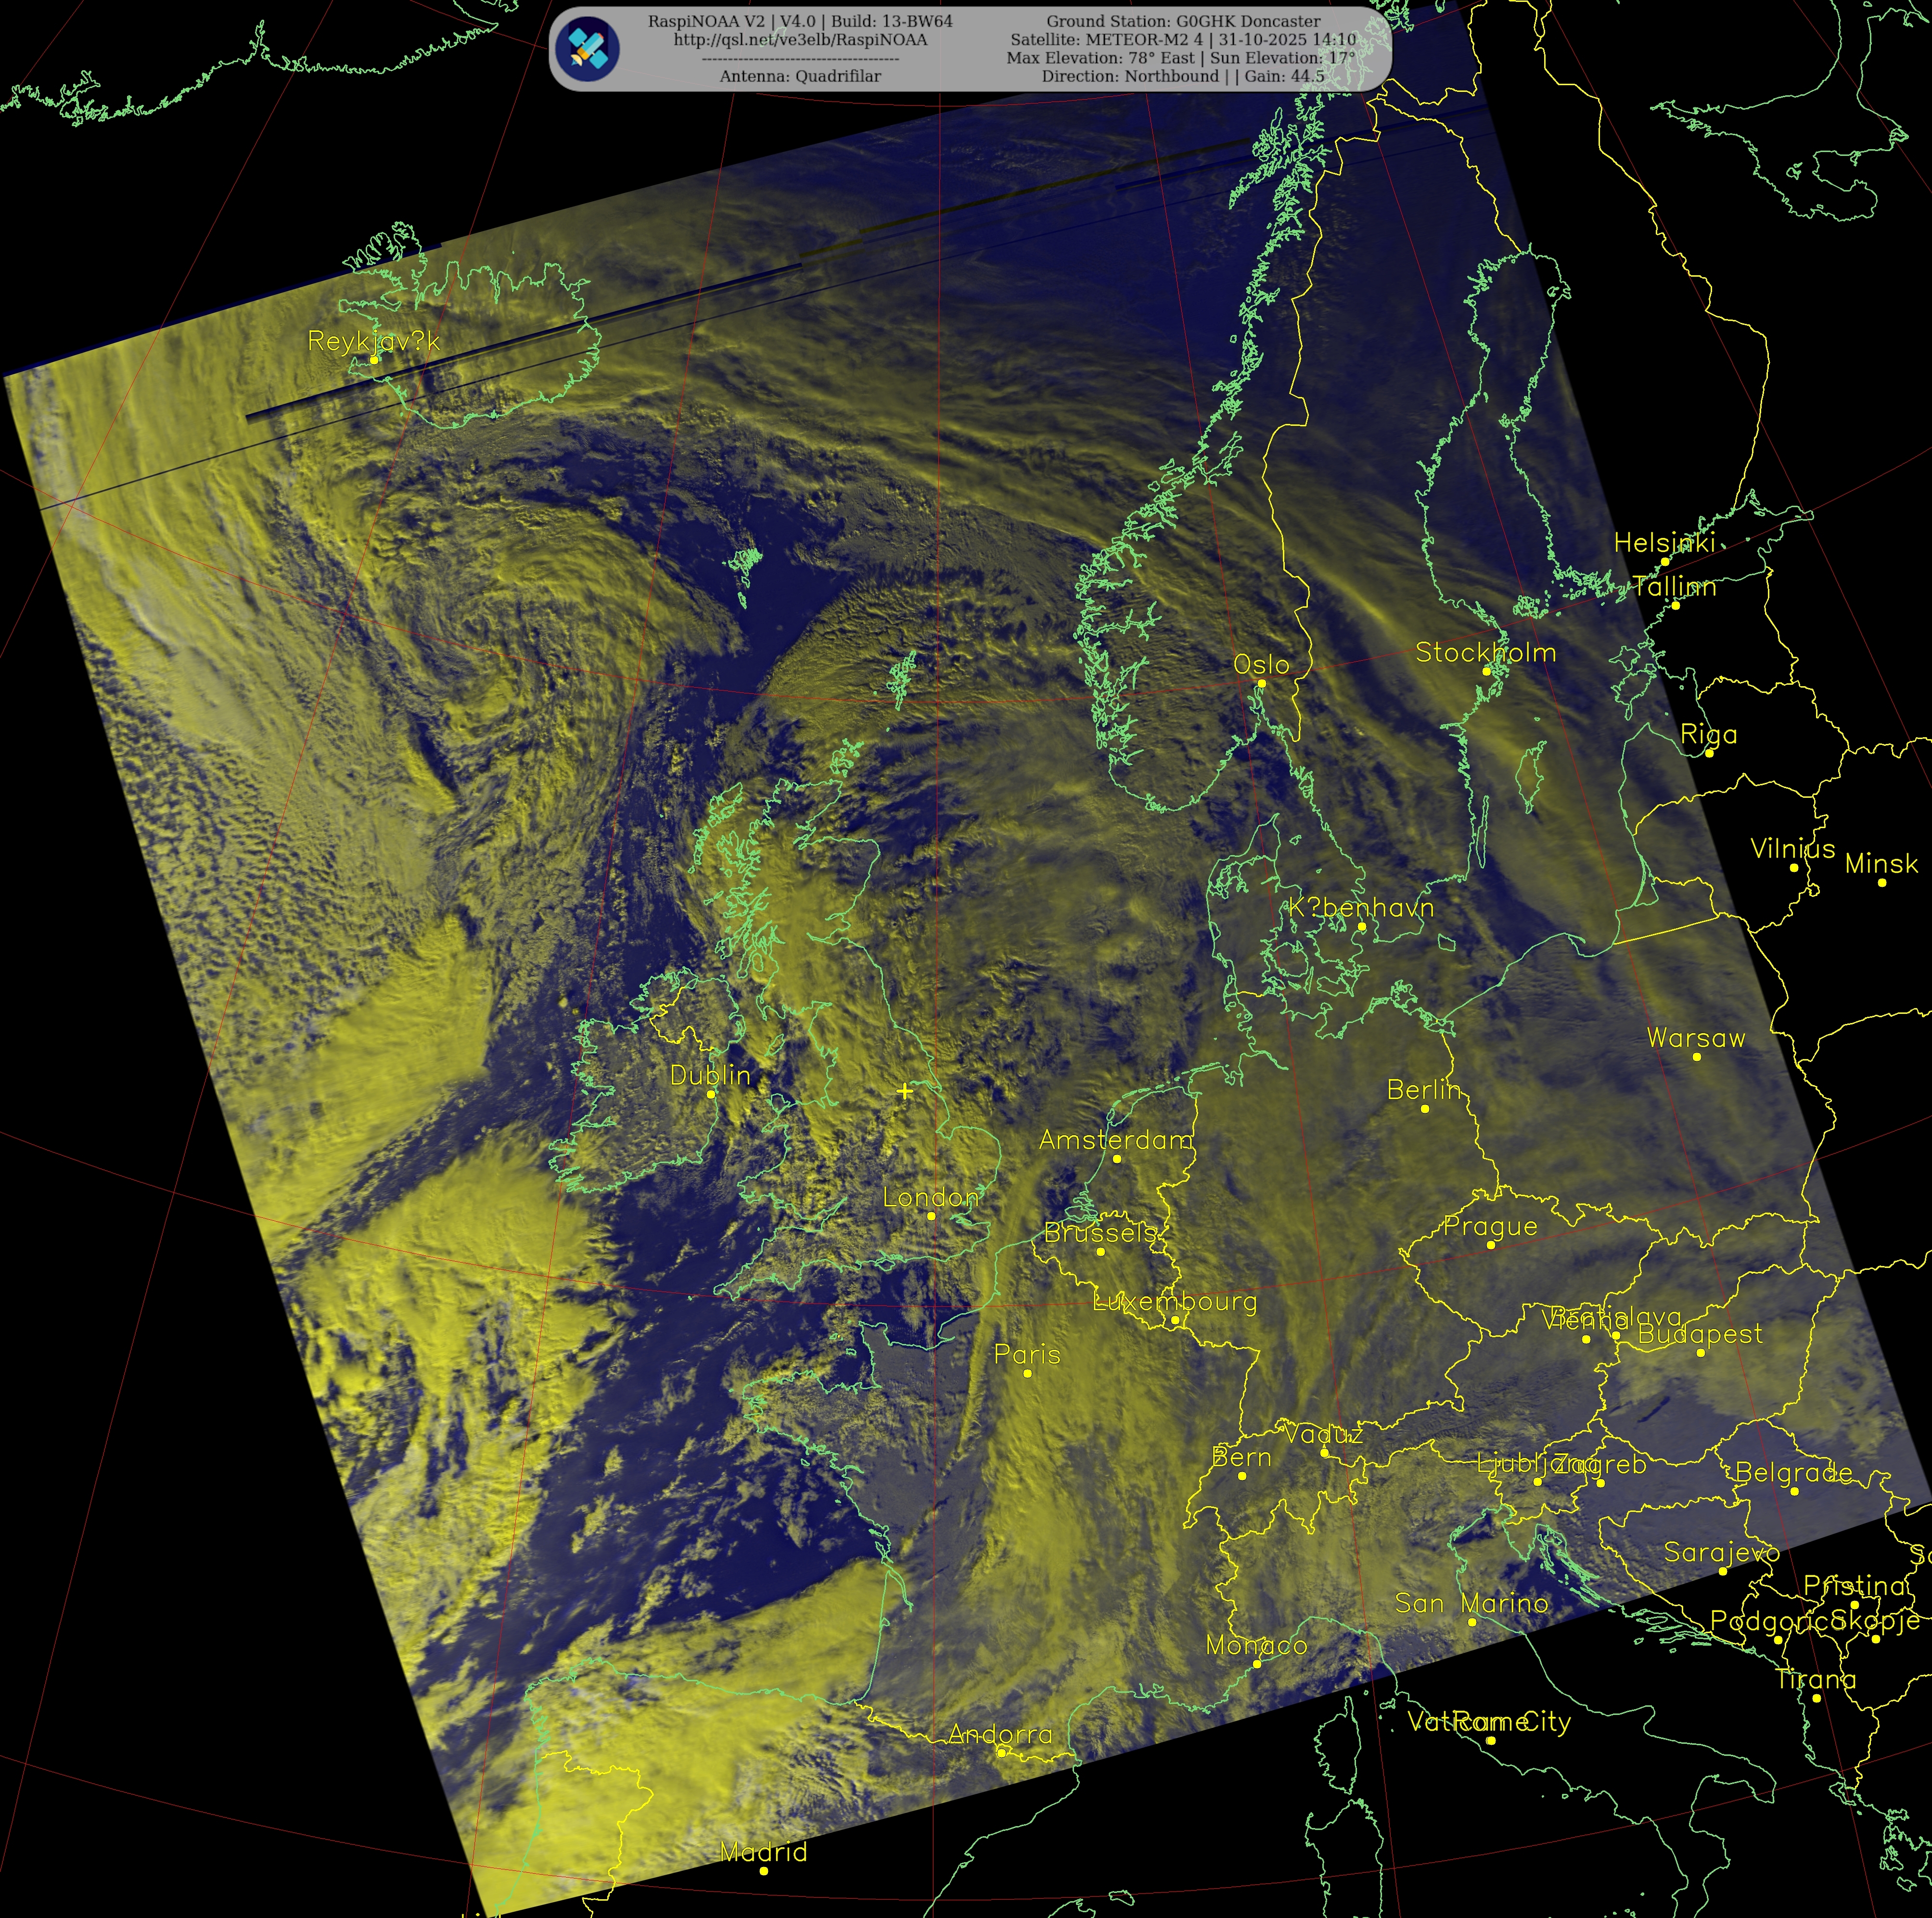Click the London city dot marker

[931, 1216]
